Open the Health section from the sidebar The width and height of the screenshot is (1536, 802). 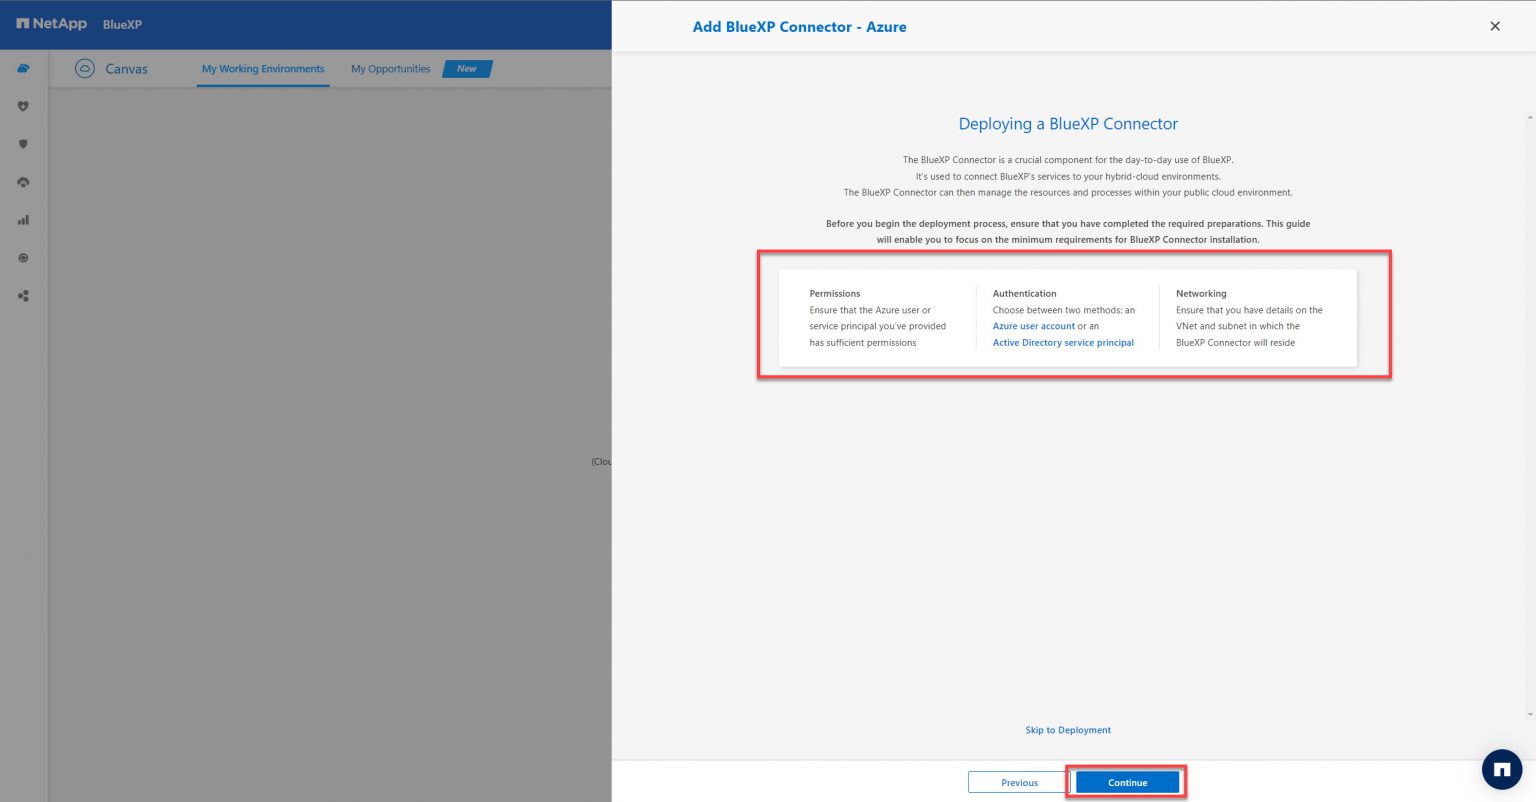click(23, 106)
